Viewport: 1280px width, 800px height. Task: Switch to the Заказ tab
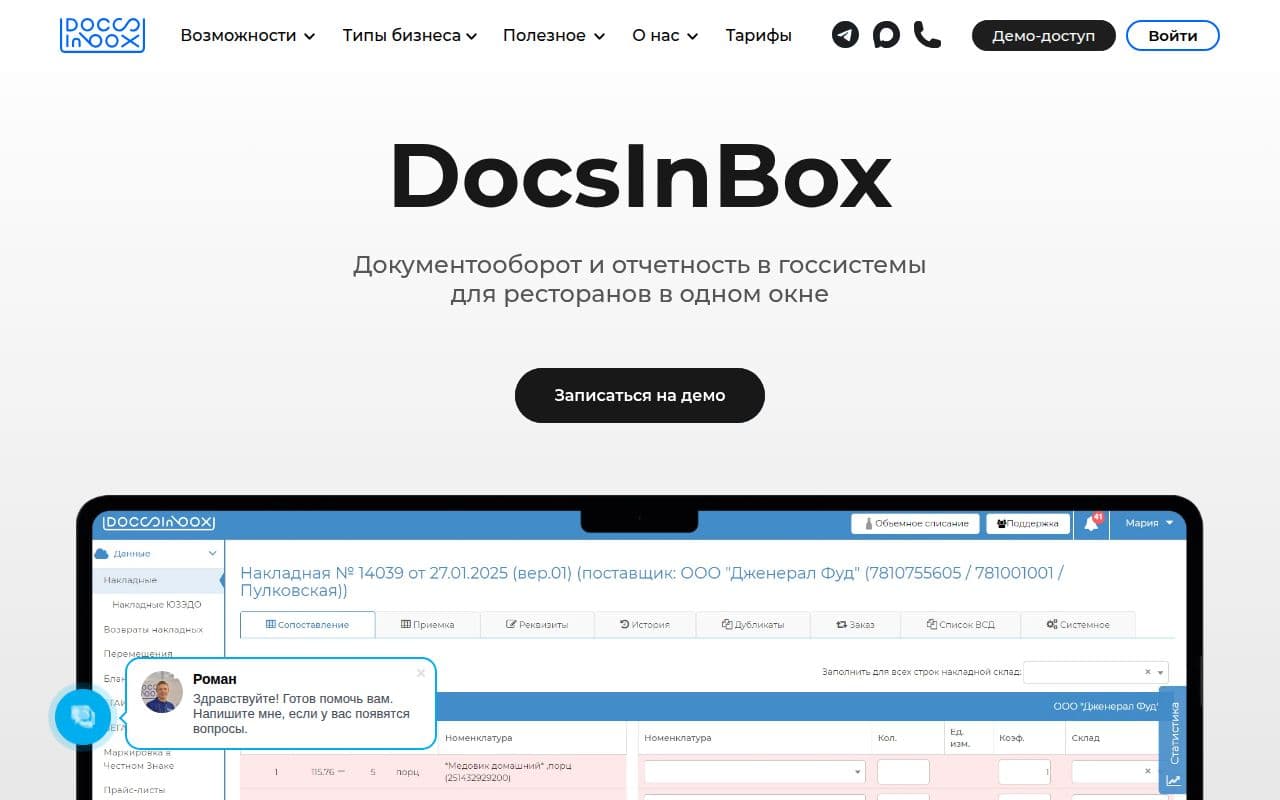coord(855,624)
